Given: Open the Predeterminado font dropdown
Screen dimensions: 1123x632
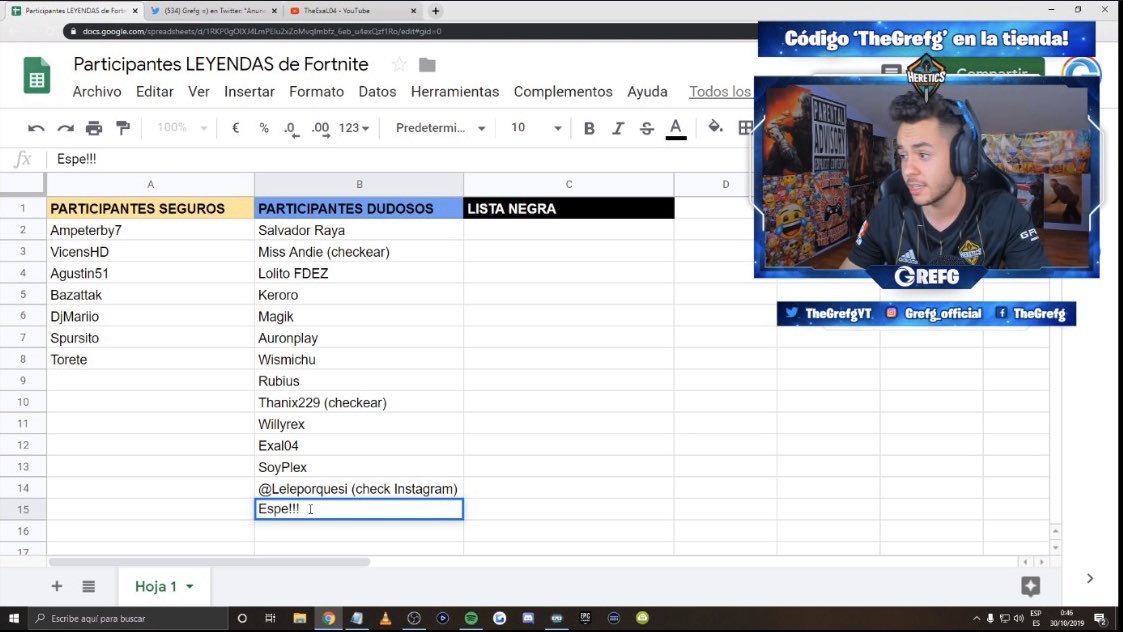Looking at the screenshot, I should point(440,128).
